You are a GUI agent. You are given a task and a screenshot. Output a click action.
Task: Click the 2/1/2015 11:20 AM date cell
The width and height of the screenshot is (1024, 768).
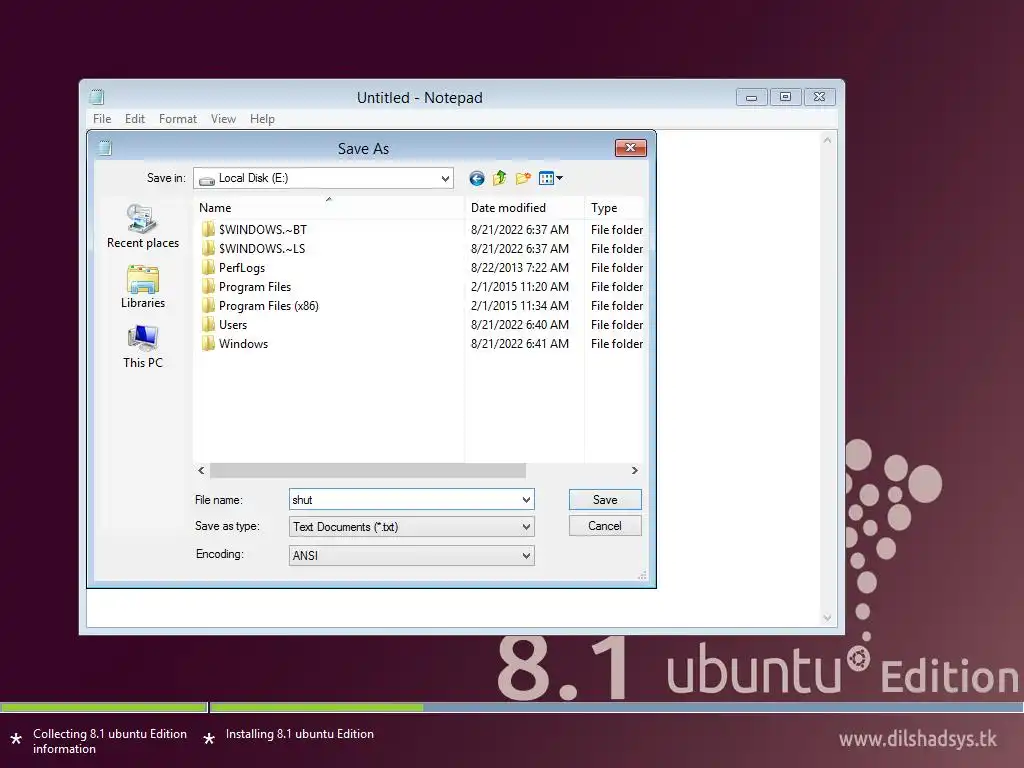[x=520, y=286]
